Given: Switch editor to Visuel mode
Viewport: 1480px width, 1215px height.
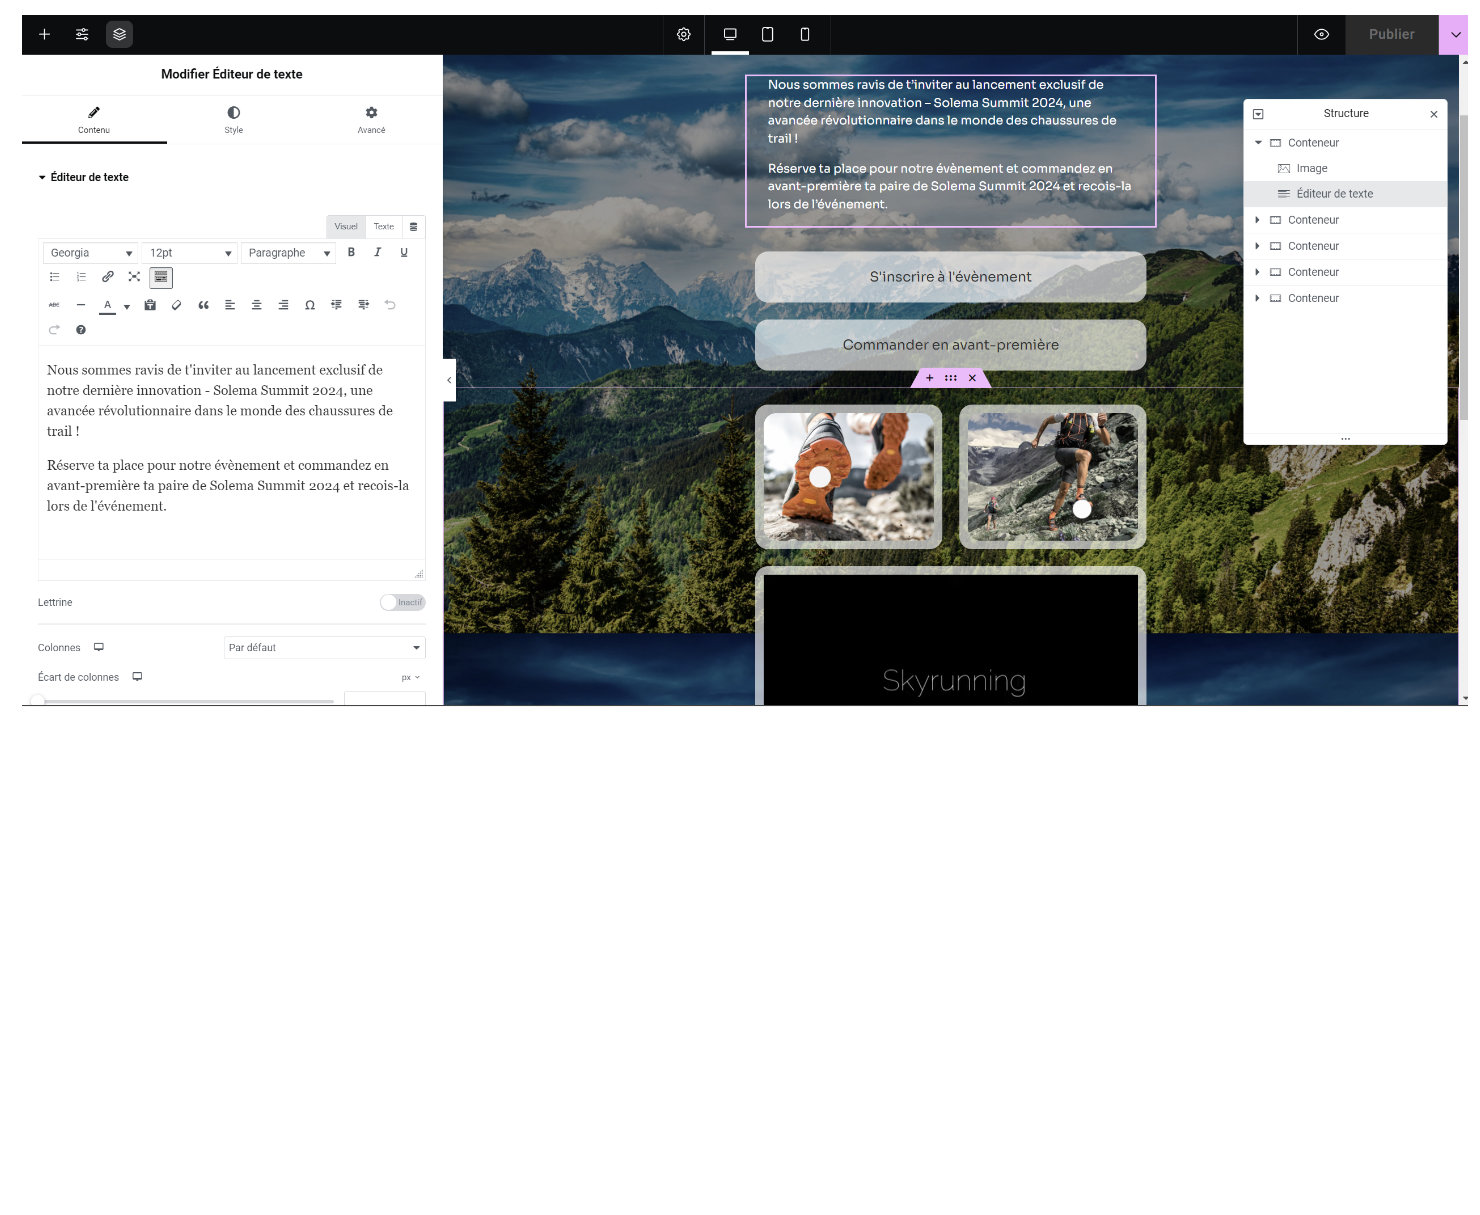Looking at the screenshot, I should coord(346,227).
